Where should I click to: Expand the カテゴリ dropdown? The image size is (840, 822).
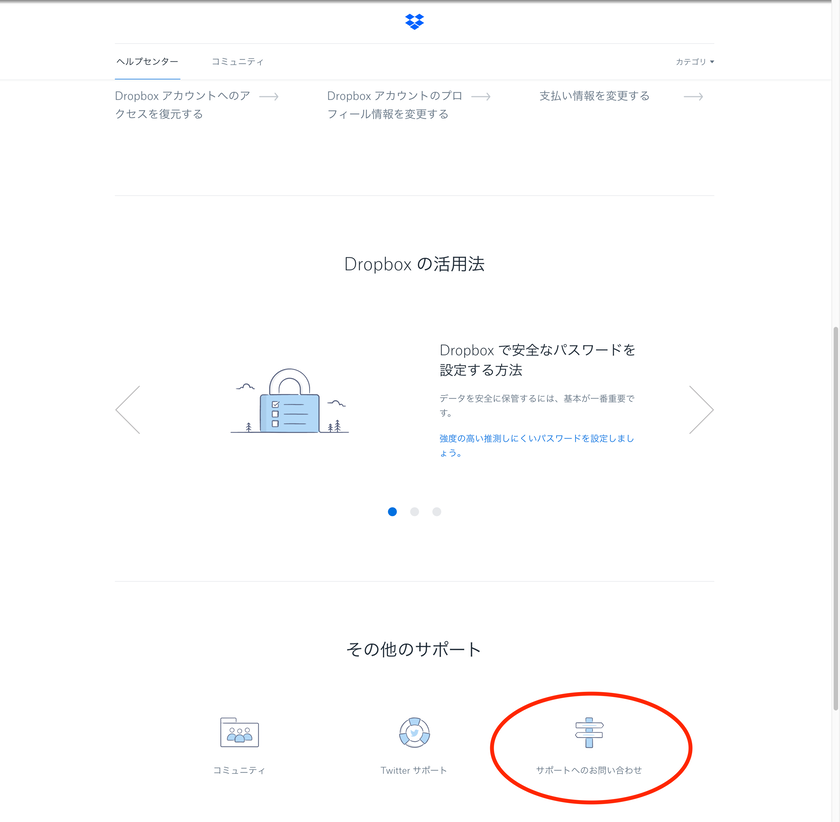point(694,62)
